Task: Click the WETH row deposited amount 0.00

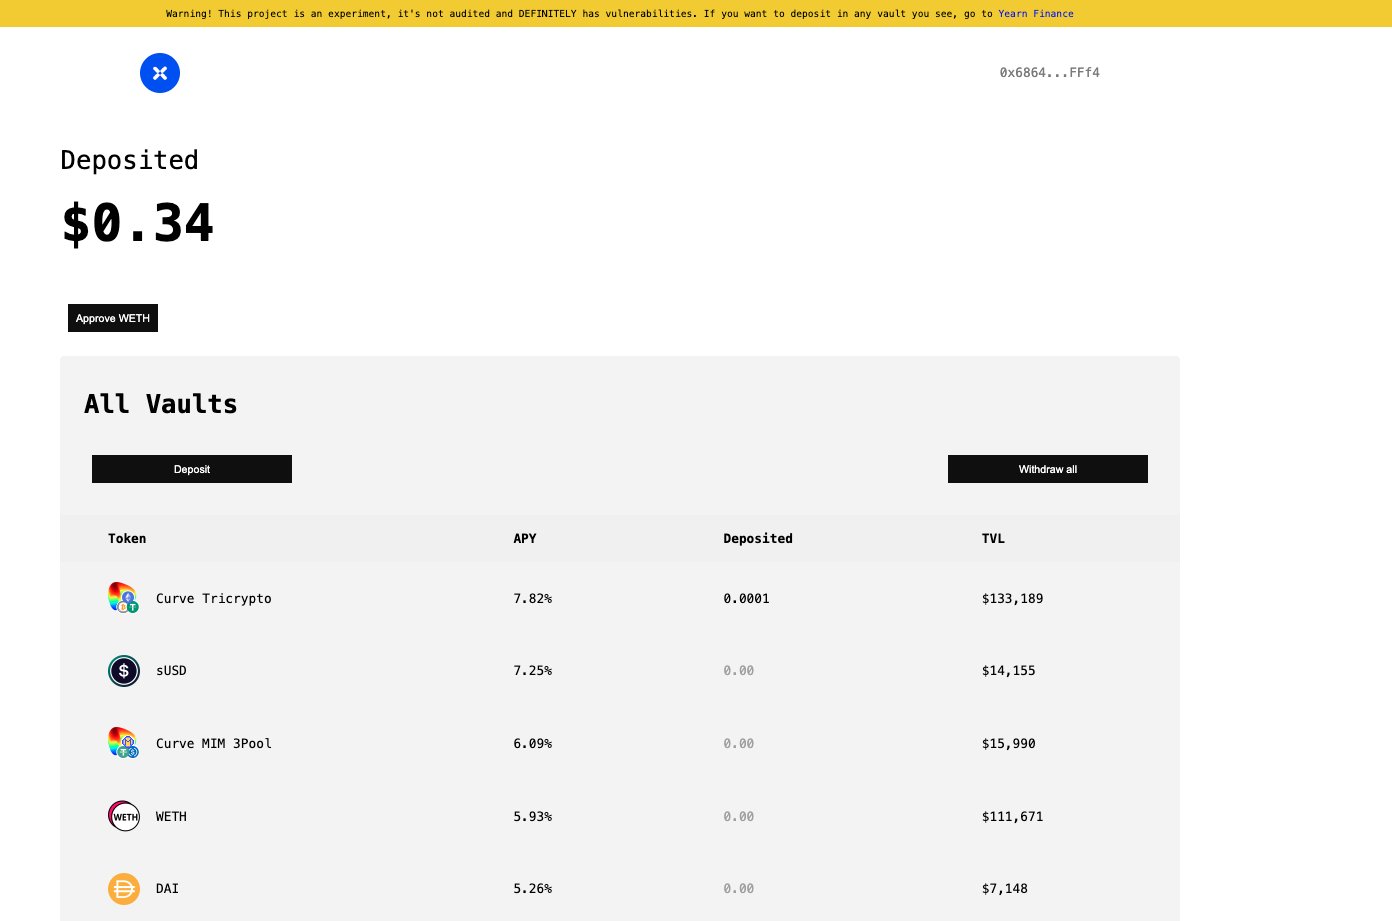Action: (739, 816)
